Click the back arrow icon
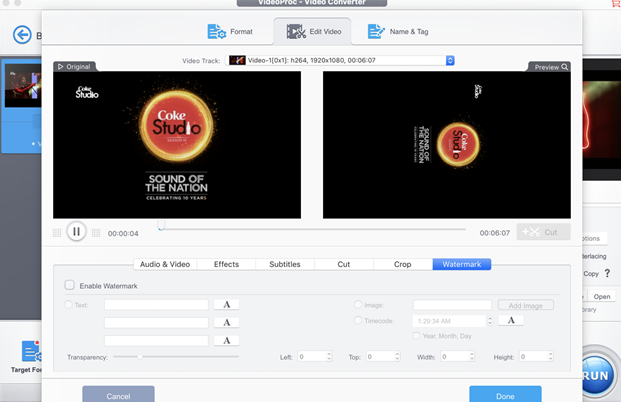The image size is (621, 402). click(22, 35)
